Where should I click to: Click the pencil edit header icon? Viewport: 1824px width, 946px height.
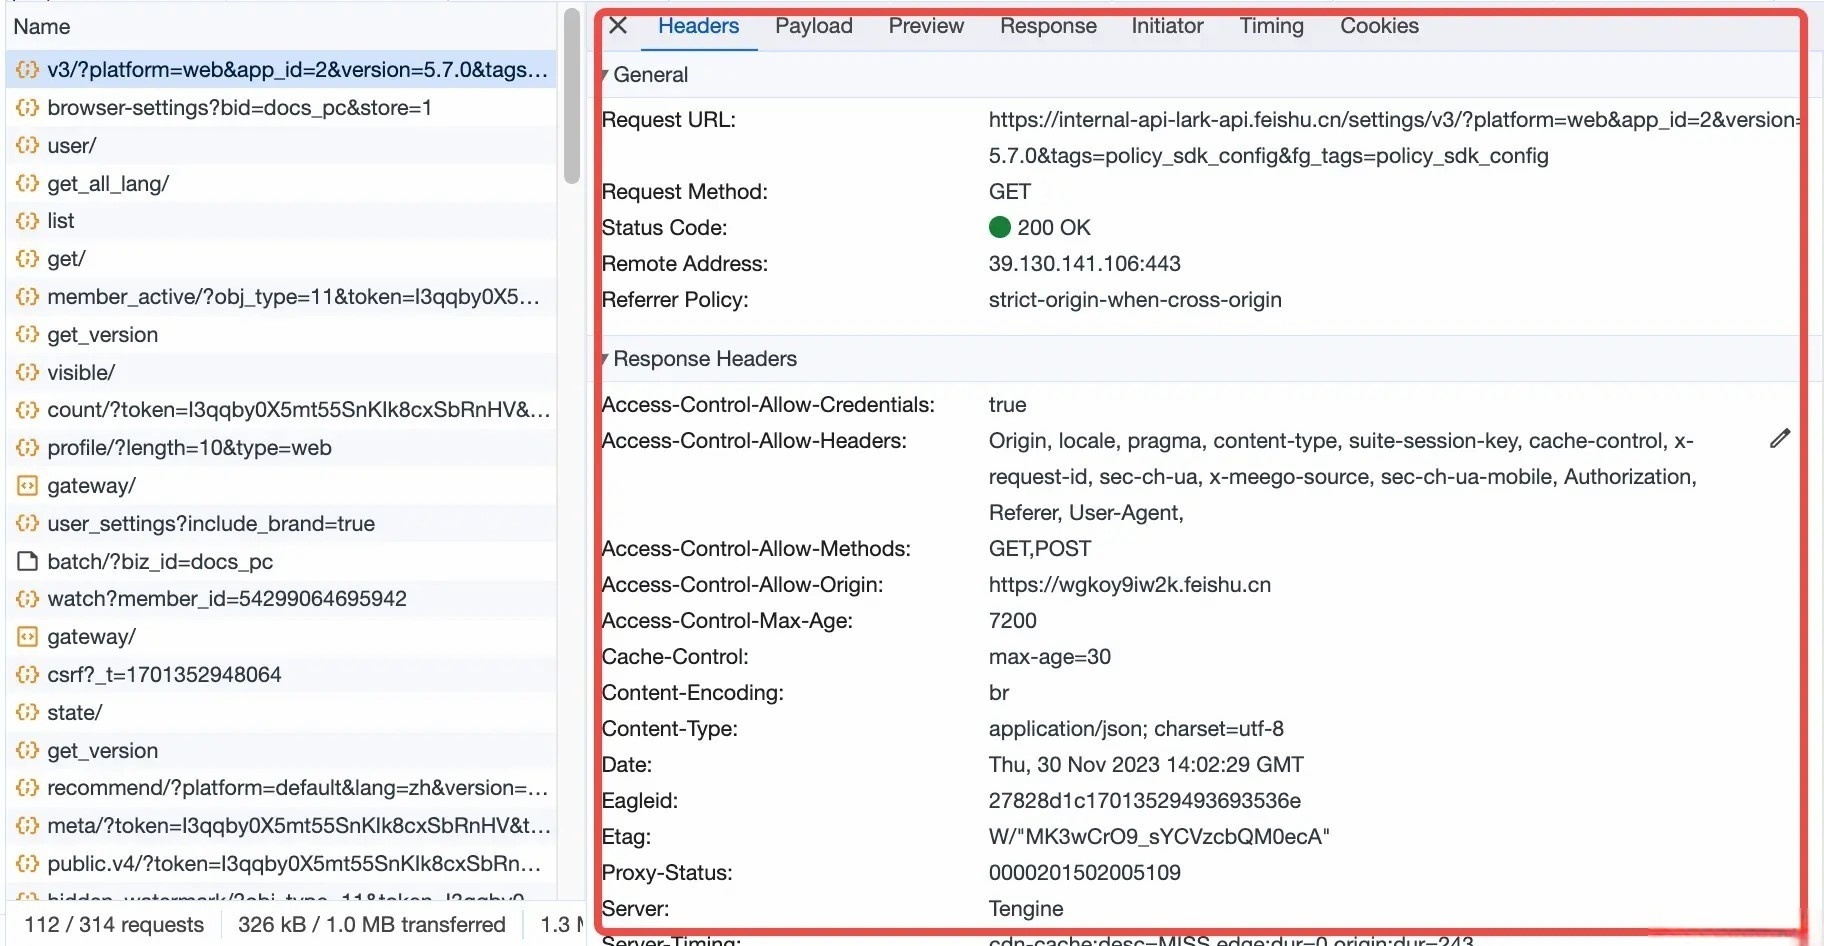click(x=1779, y=439)
